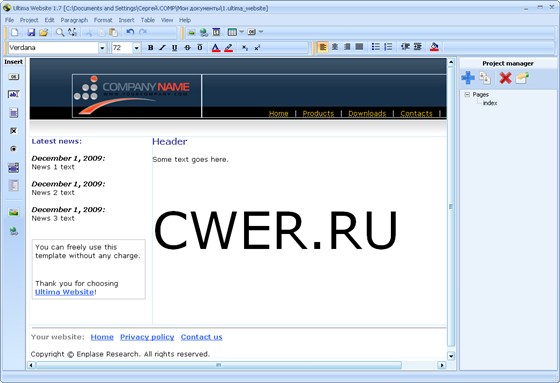The height and width of the screenshot is (383, 560).
Task: Toggle Bold formatting
Action: [x=150, y=48]
